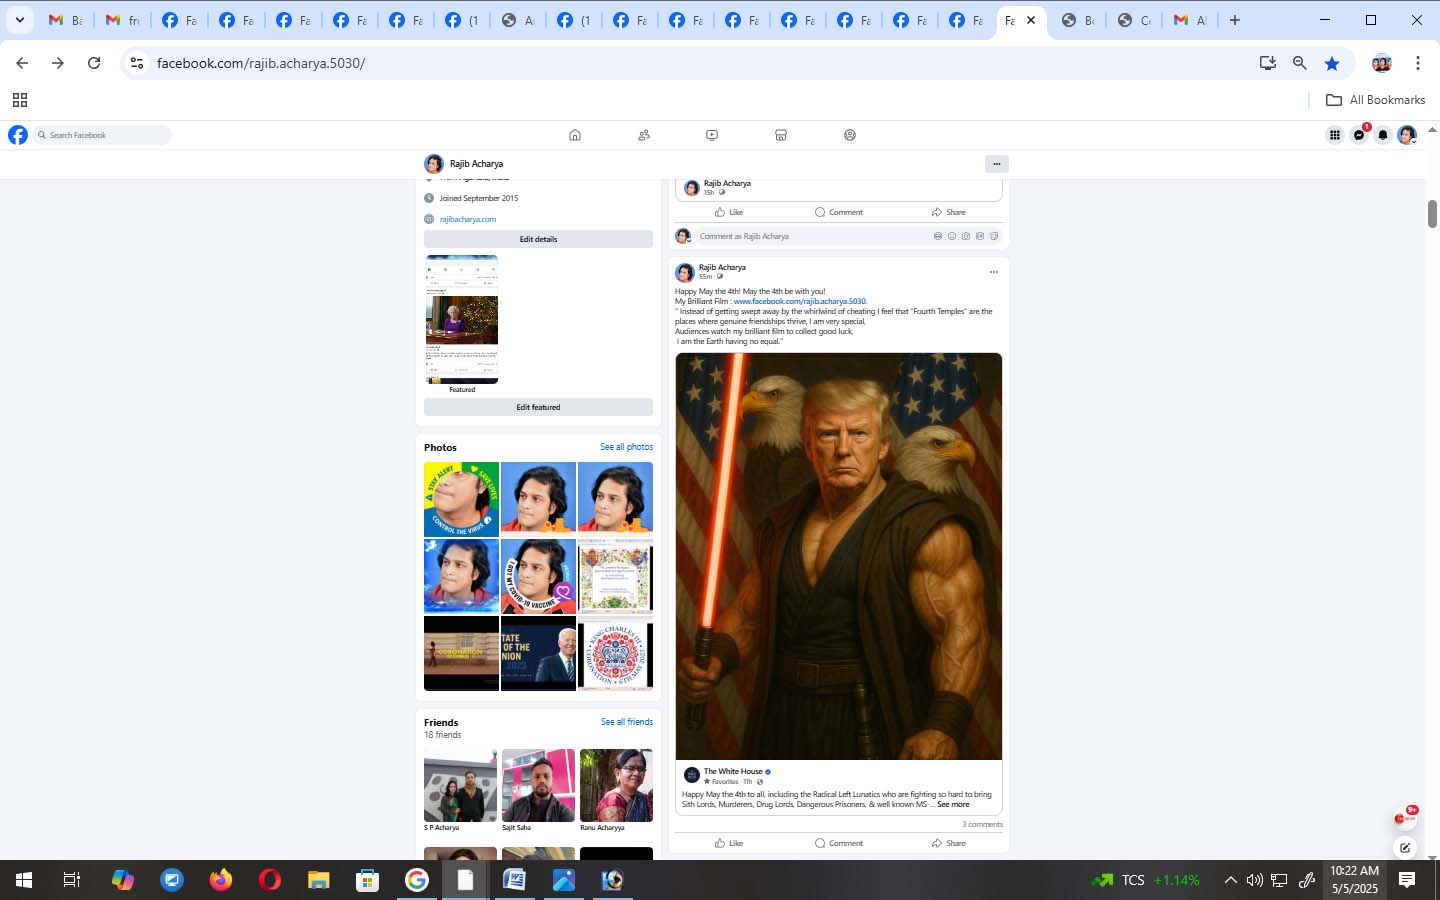Click the Facebook logo
Screen dimensions: 1440x900
[18, 135]
